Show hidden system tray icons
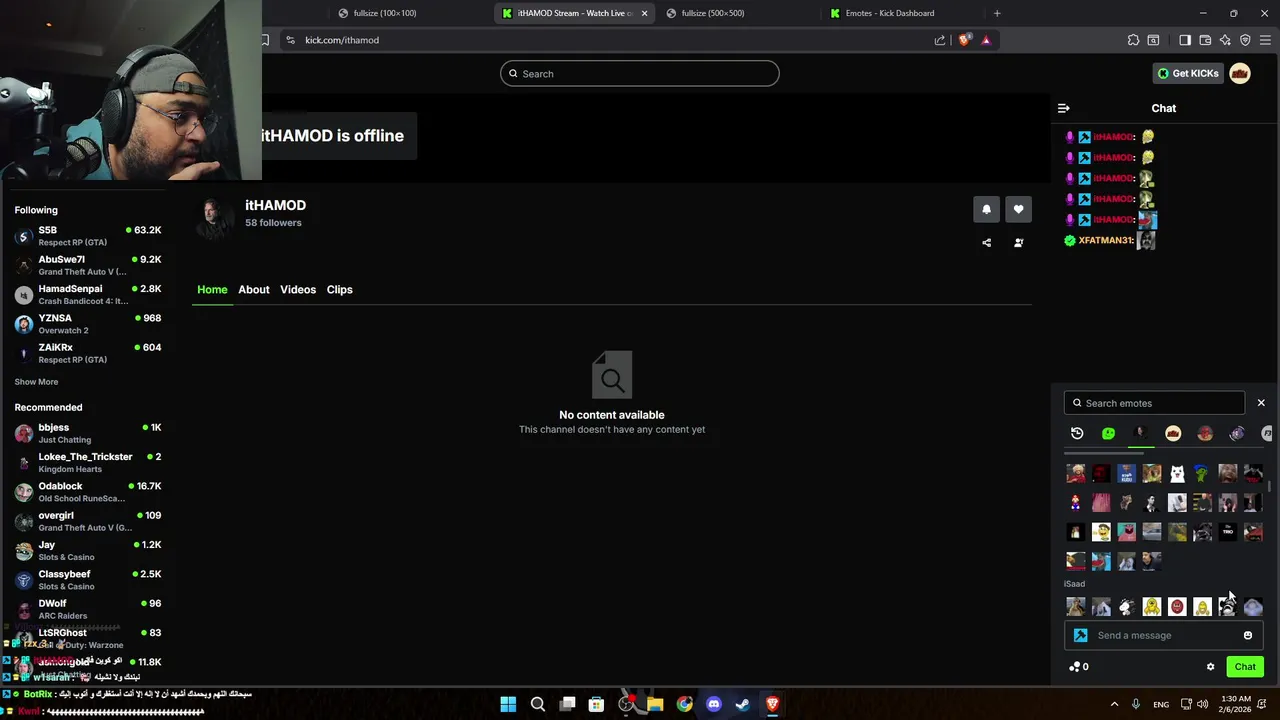 pyautogui.click(x=1114, y=704)
